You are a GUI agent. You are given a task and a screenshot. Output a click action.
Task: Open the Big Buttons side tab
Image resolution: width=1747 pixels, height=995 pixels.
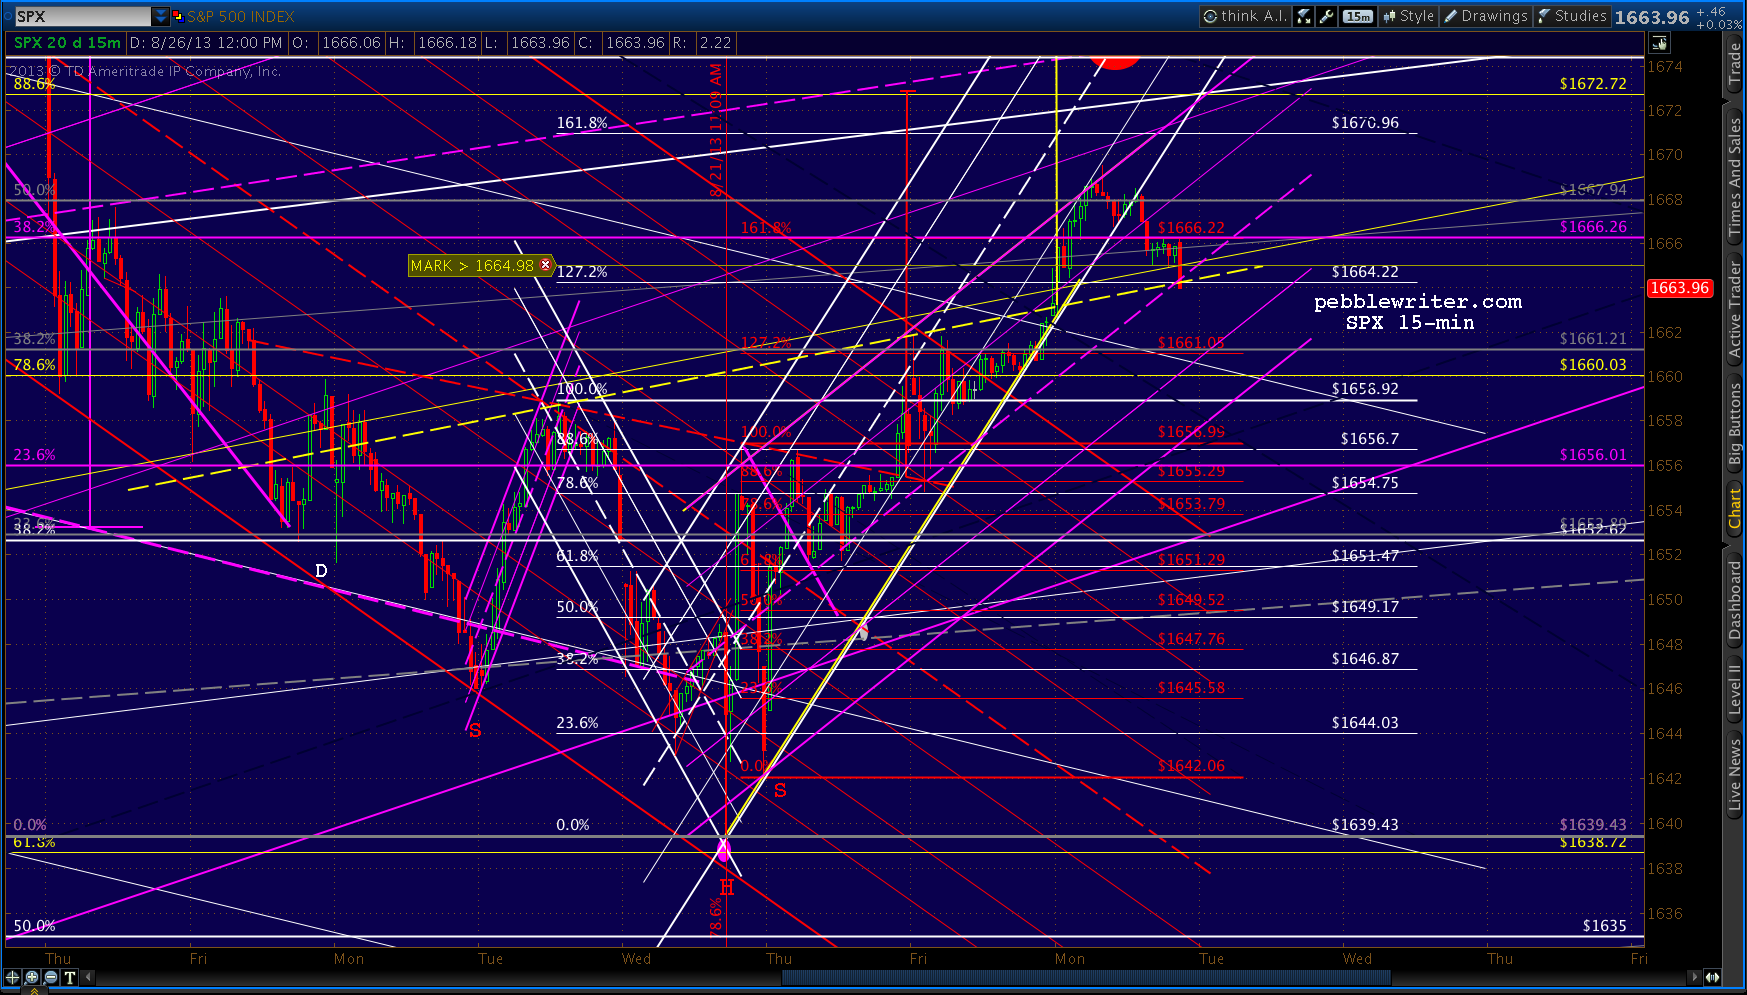click(1735, 424)
